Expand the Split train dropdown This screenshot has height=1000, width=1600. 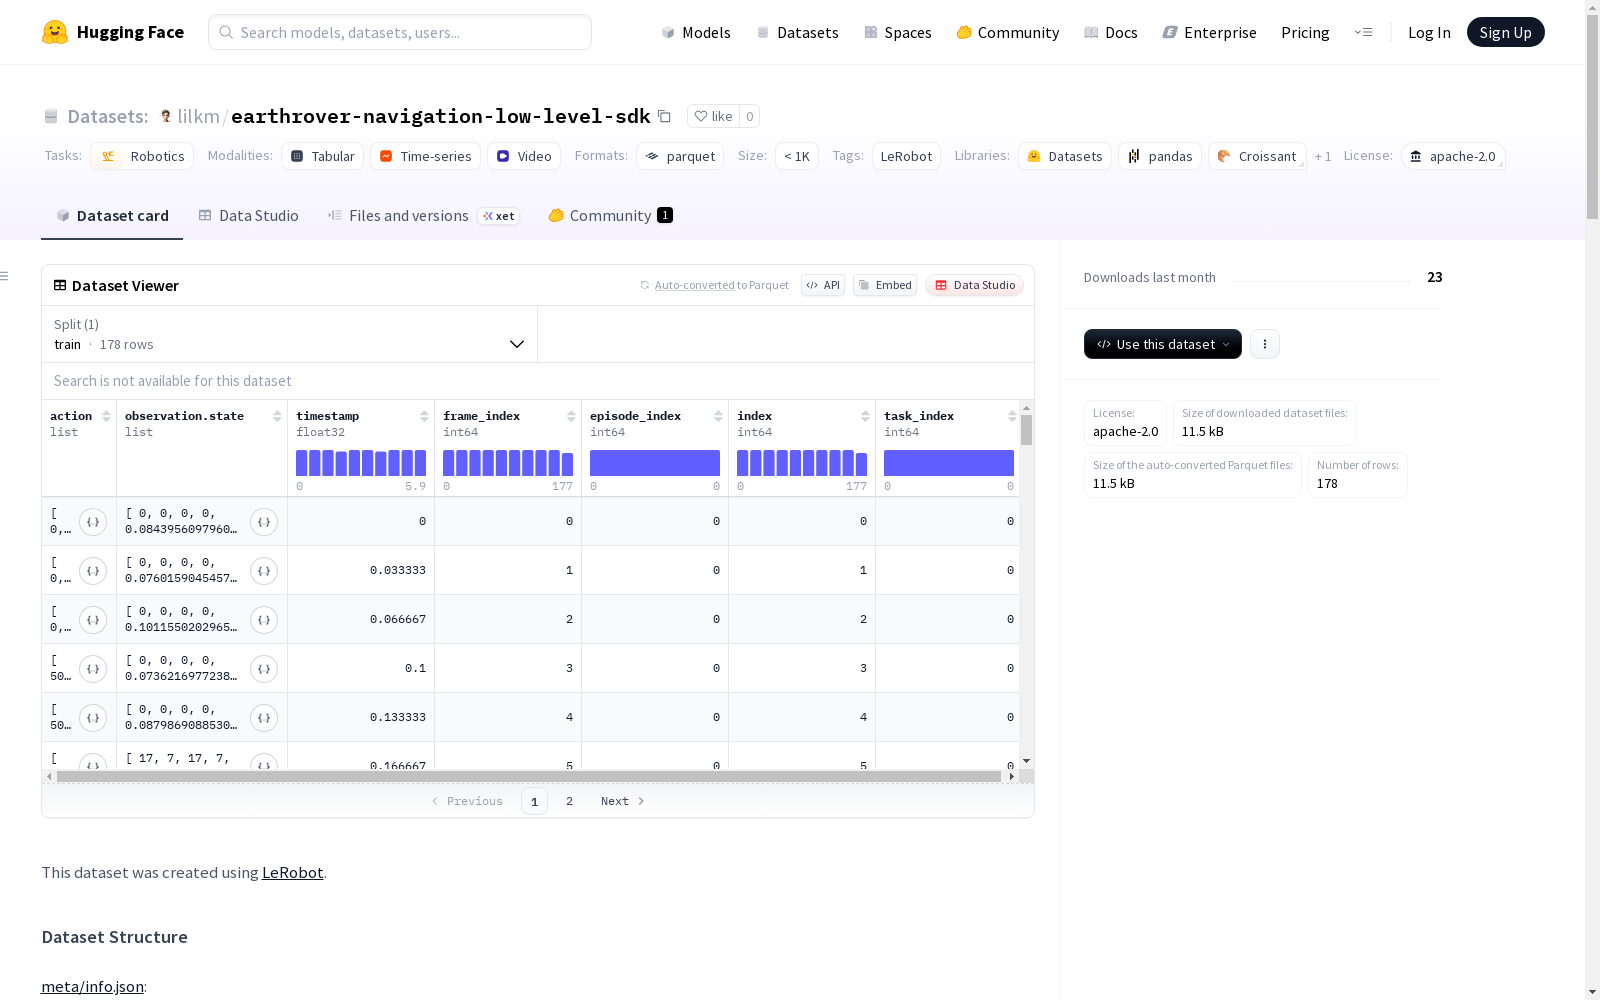(290, 334)
